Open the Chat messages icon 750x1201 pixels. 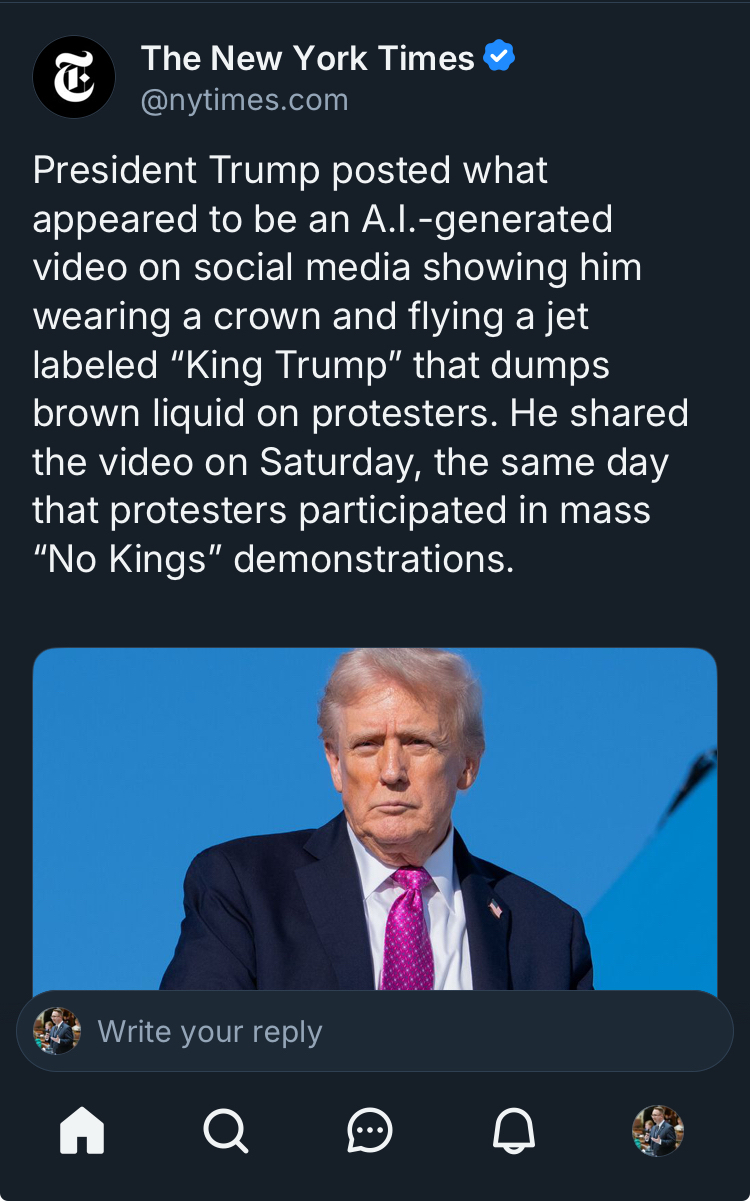click(370, 1132)
